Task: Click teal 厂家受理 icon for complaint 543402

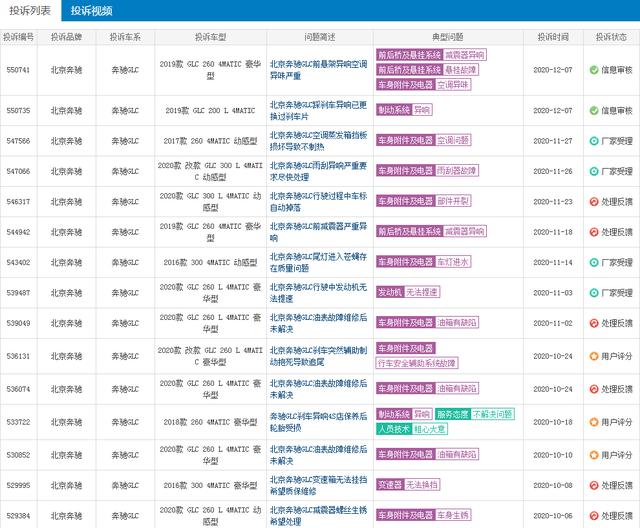Action: (594, 262)
